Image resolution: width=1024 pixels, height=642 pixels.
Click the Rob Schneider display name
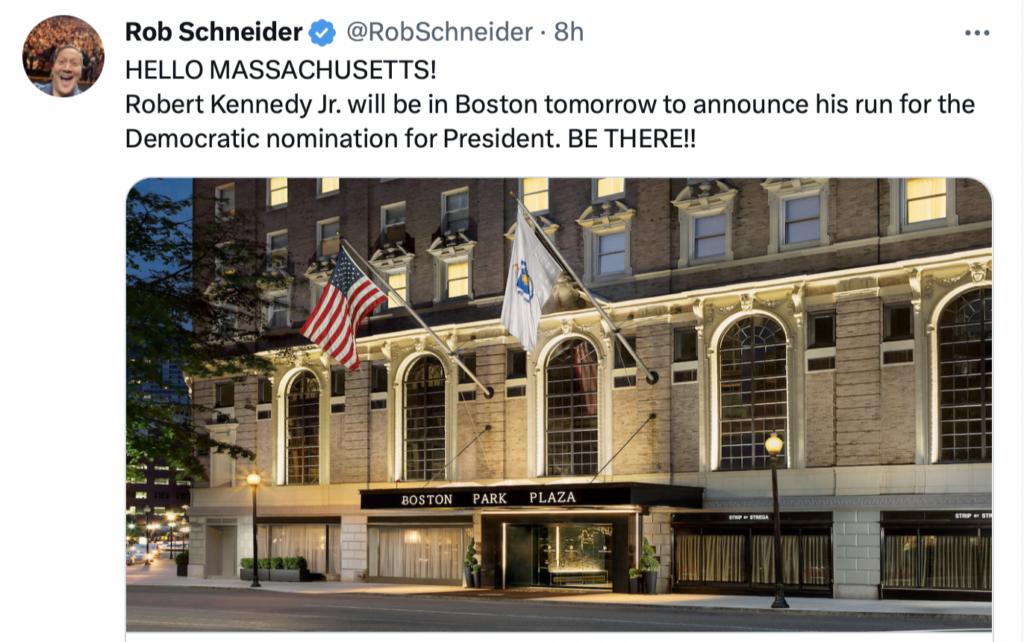click(214, 32)
